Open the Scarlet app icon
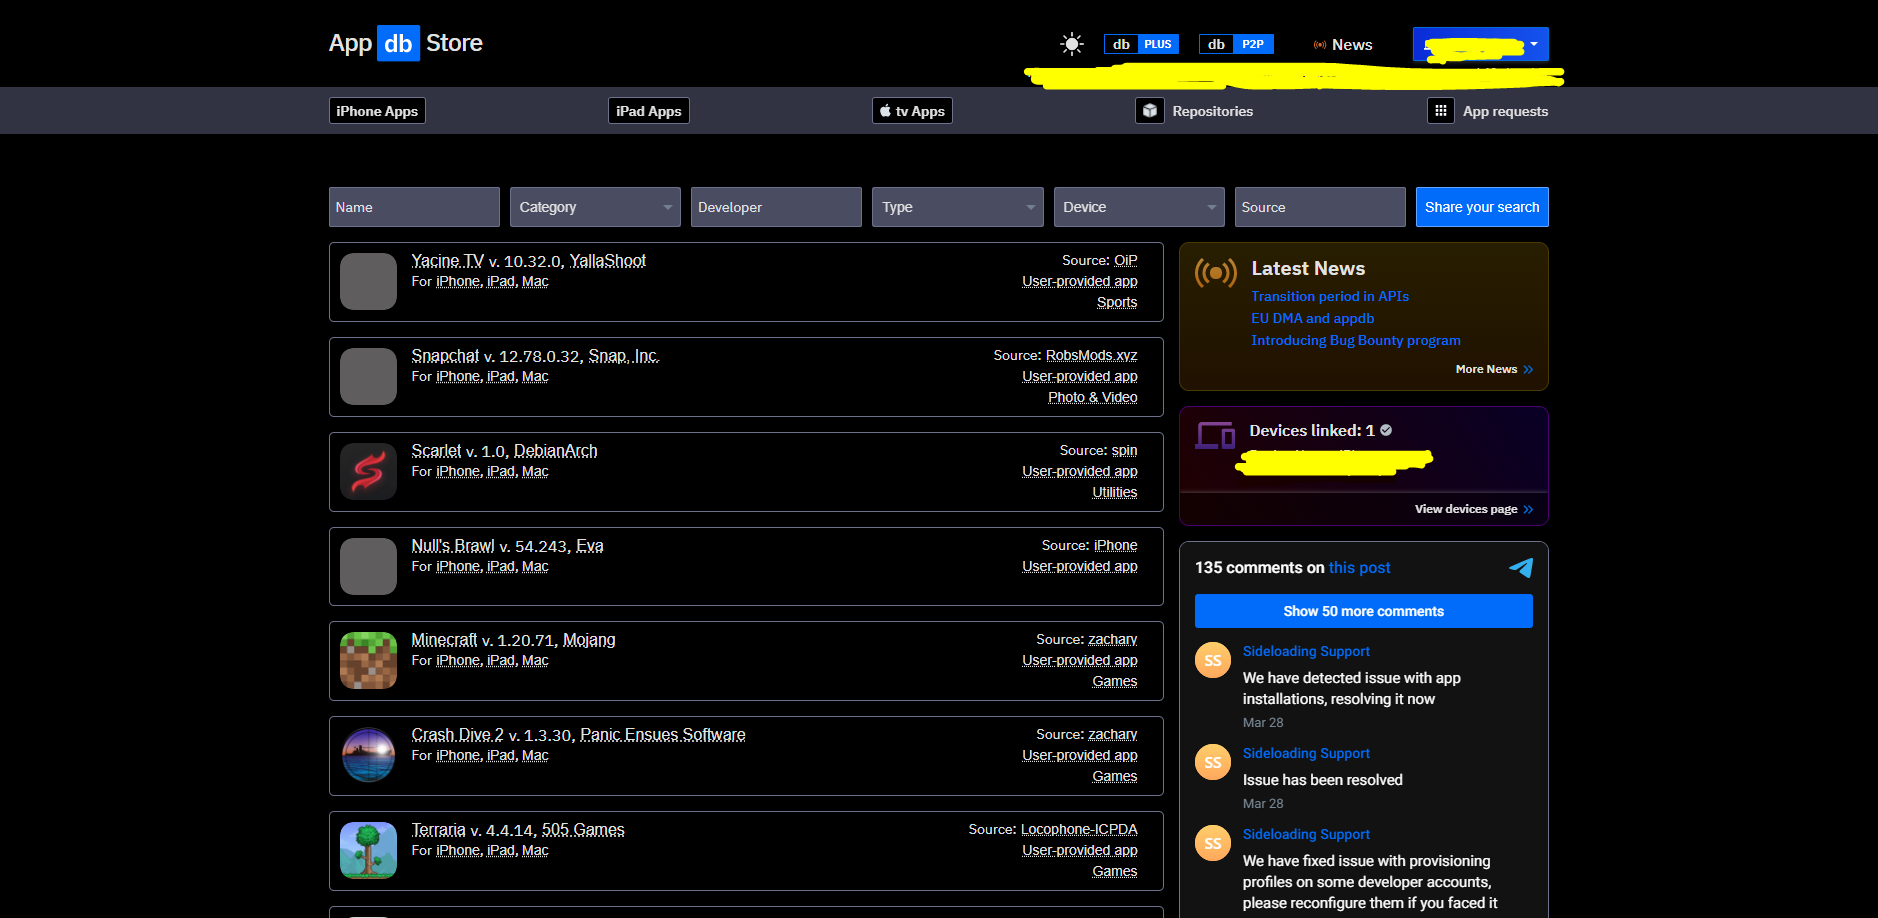 [x=368, y=471]
